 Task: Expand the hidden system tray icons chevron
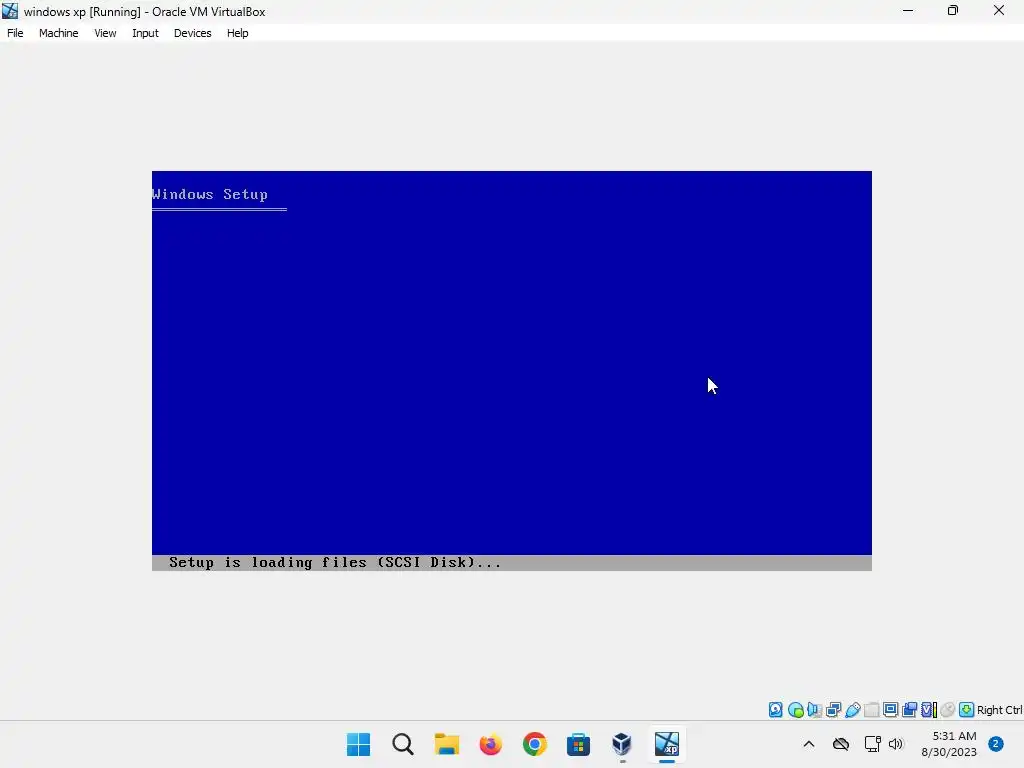808,744
